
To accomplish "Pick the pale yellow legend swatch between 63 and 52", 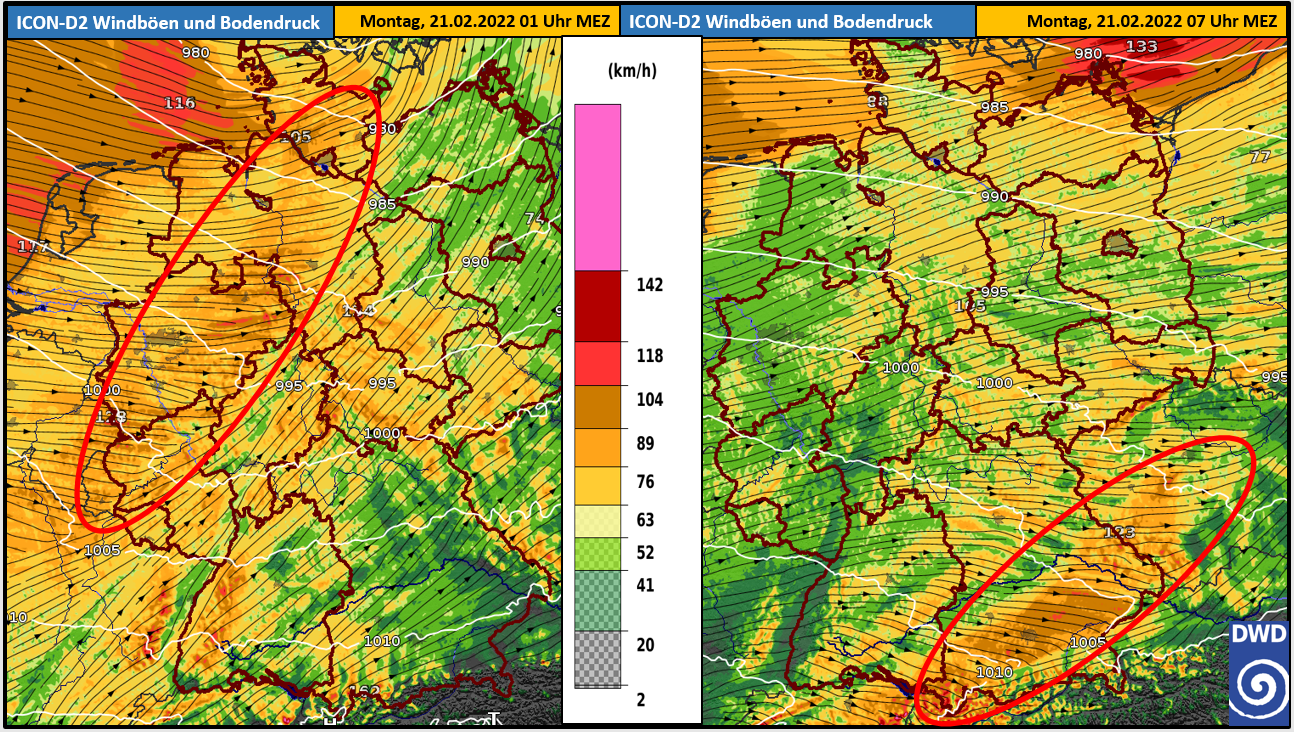I will 598,522.
